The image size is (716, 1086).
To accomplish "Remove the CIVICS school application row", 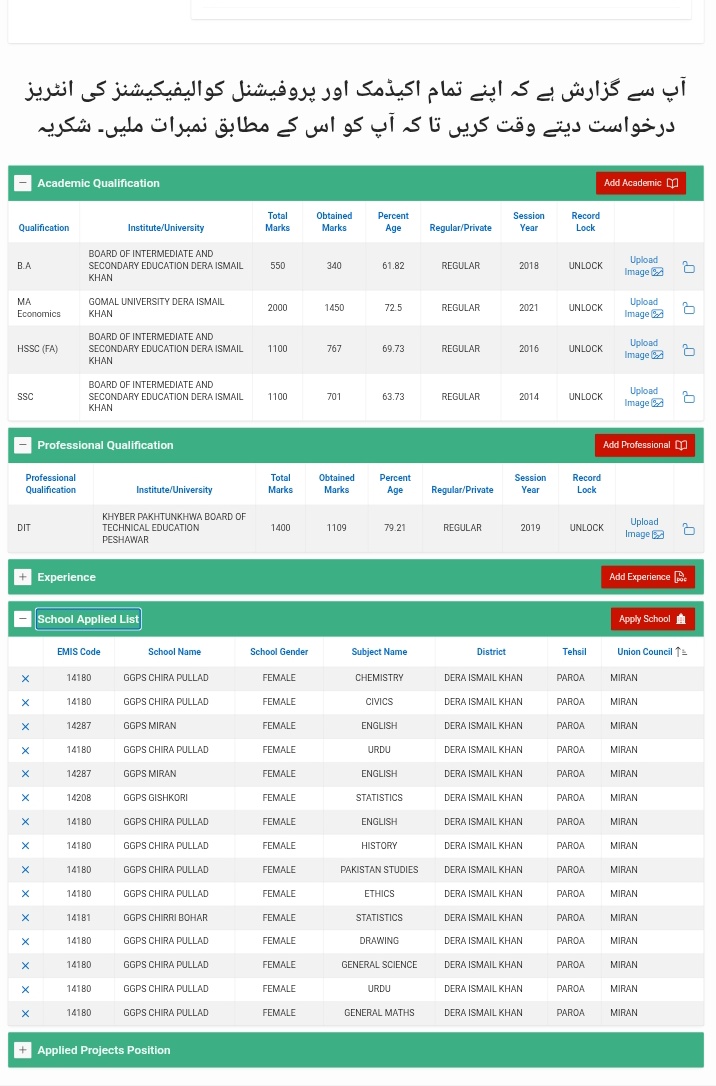I will 26,702.
